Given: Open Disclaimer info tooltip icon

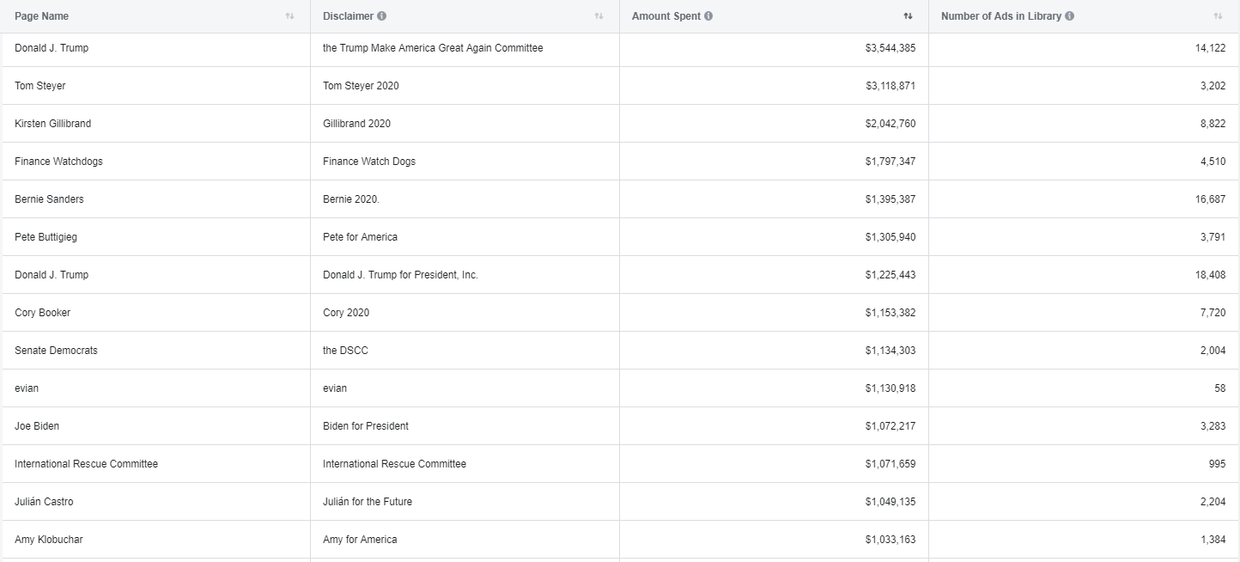Looking at the screenshot, I should pos(382,16).
